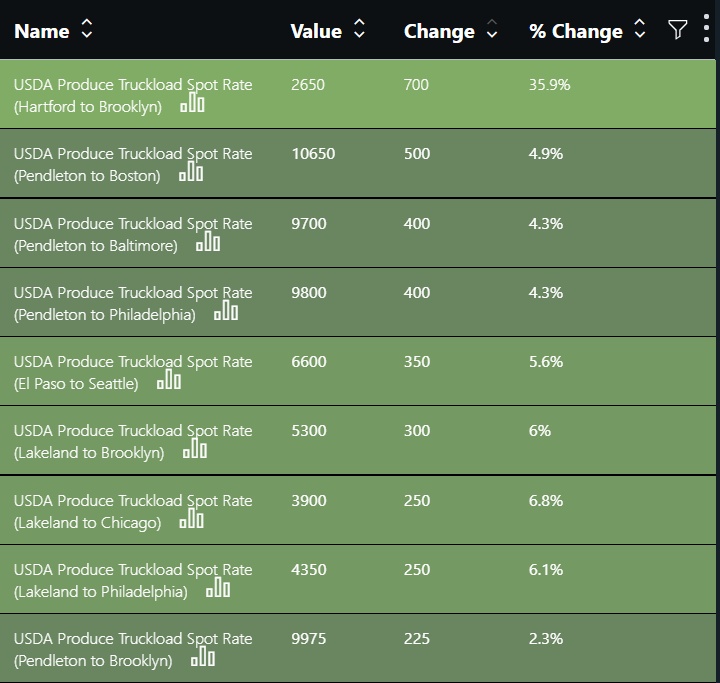Screen dimensions: 720x683
Task: Click the 6.1% change cell
Action: [x=546, y=570]
